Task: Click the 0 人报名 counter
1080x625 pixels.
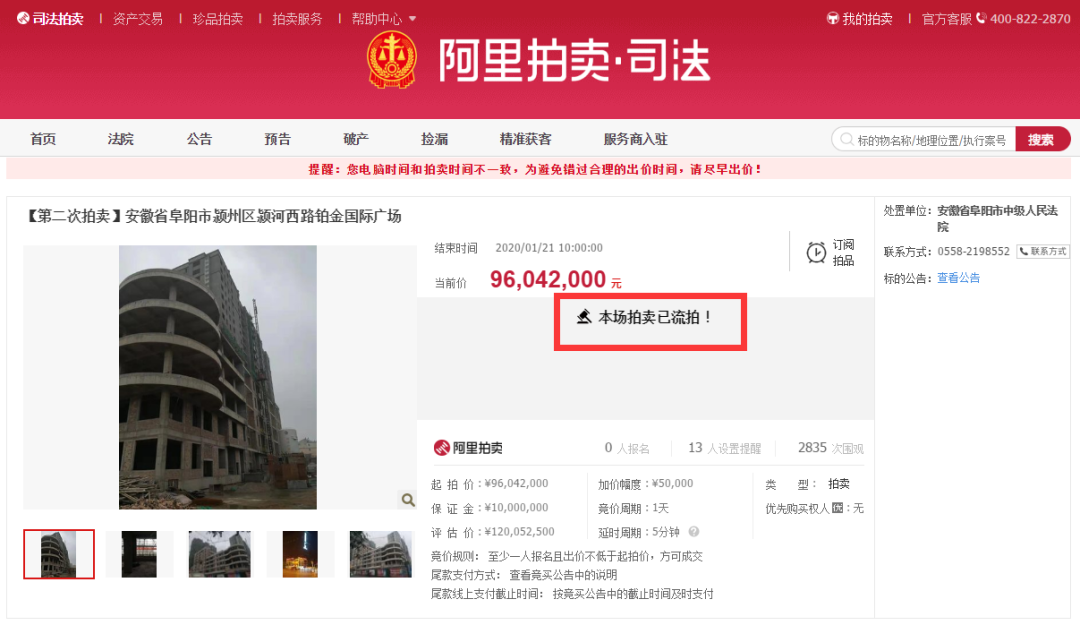Action: pos(627,448)
